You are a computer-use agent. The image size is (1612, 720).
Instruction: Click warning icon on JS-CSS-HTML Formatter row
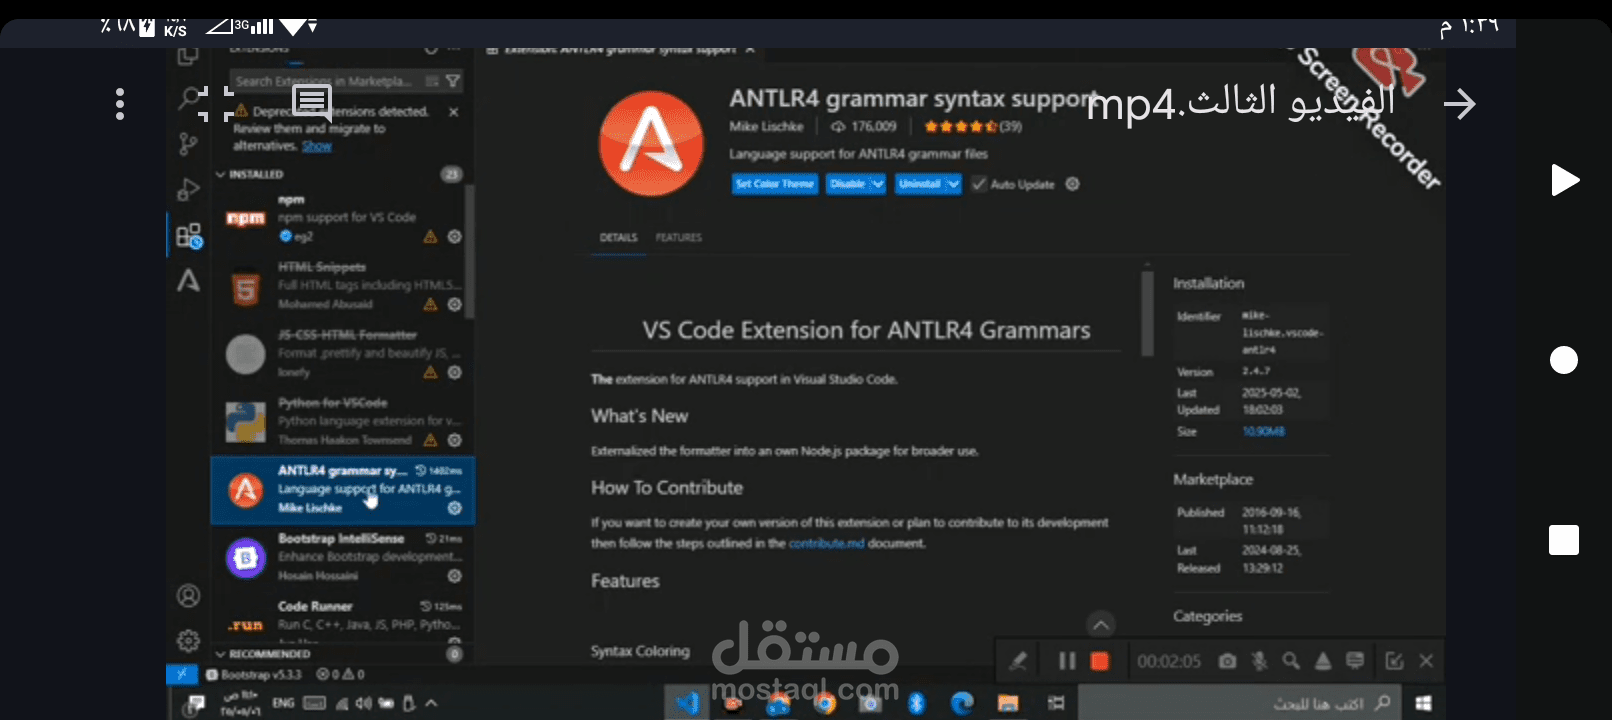pyautogui.click(x=430, y=372)
